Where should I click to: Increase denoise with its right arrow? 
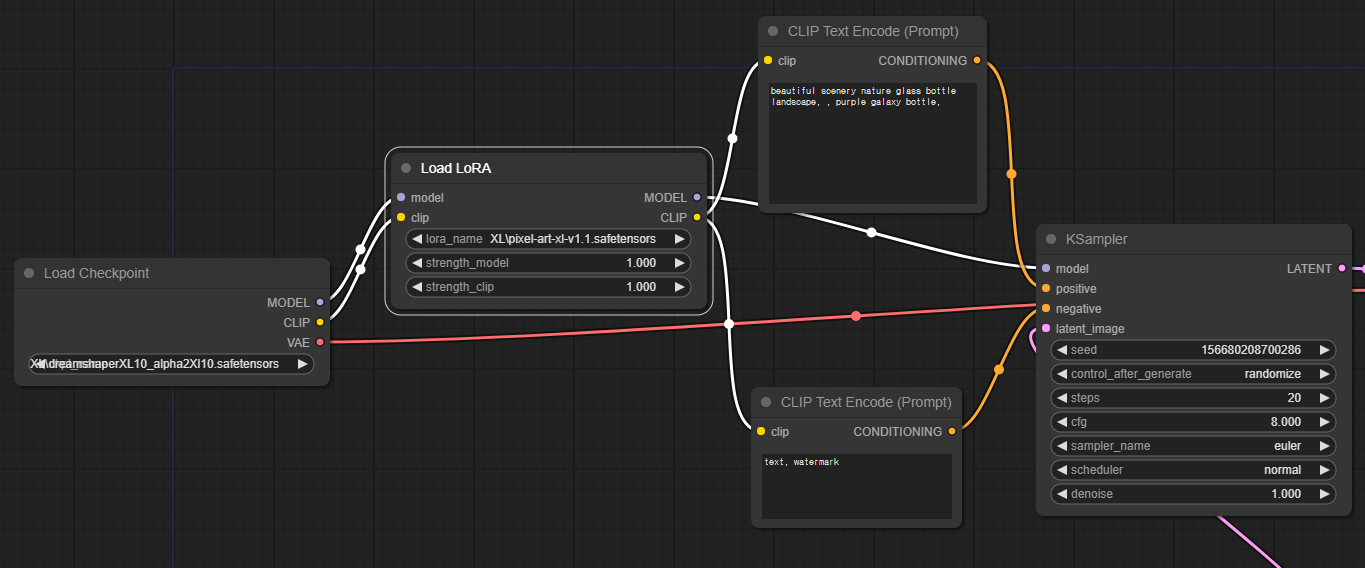(x=1325, y=494)
